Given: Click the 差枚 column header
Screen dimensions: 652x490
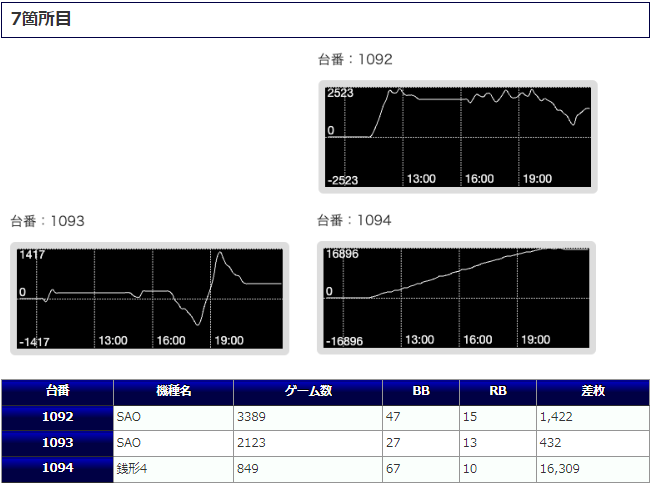Looking at the screenshot, I should tap(593, 392).
